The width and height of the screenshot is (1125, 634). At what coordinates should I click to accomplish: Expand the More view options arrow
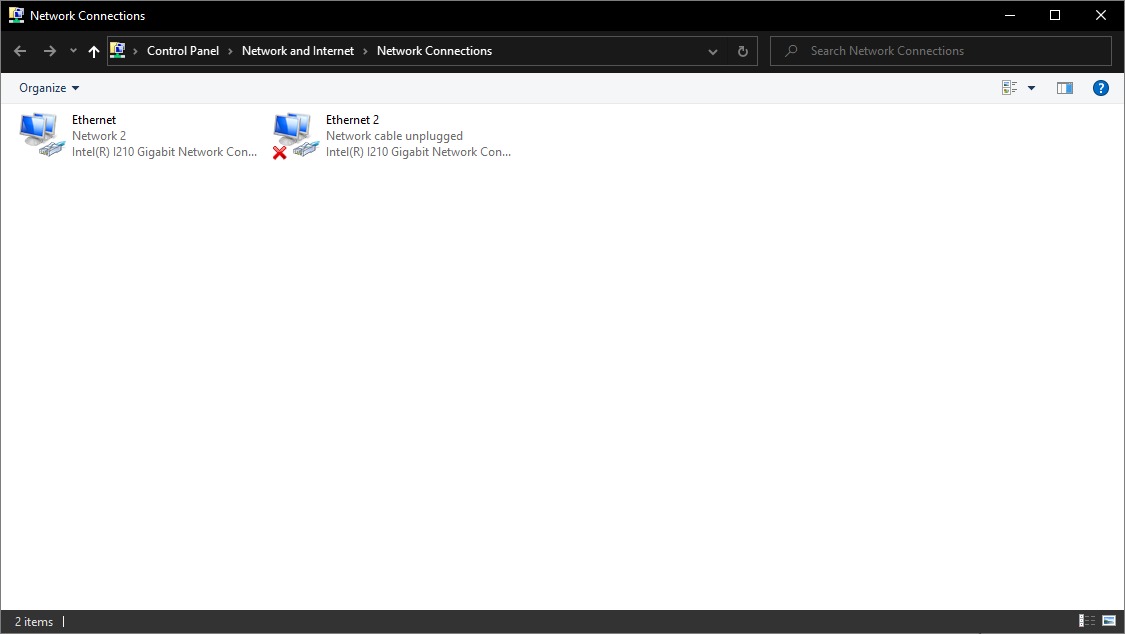click(1031, 88)
